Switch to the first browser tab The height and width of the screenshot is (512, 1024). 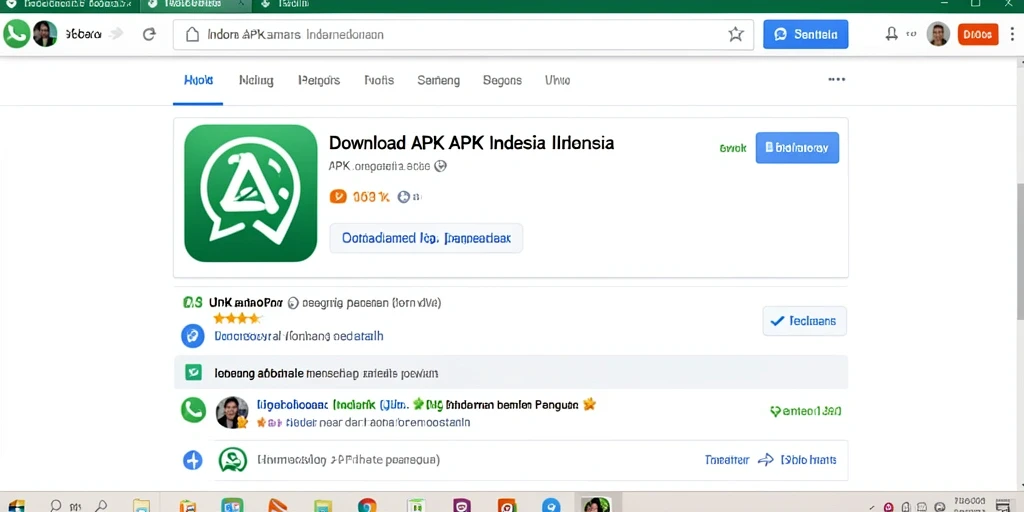[69, 5]
